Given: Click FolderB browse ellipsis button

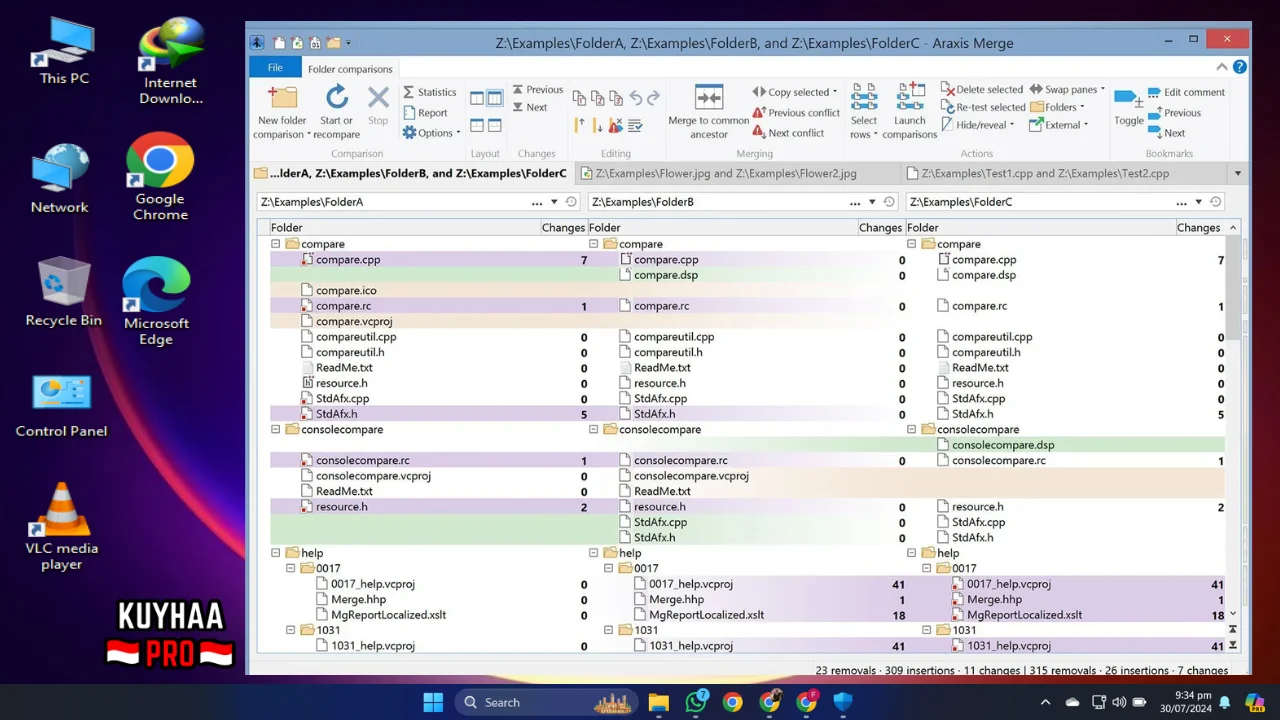Looking at the screenshot, I should [x=855, y=202].
